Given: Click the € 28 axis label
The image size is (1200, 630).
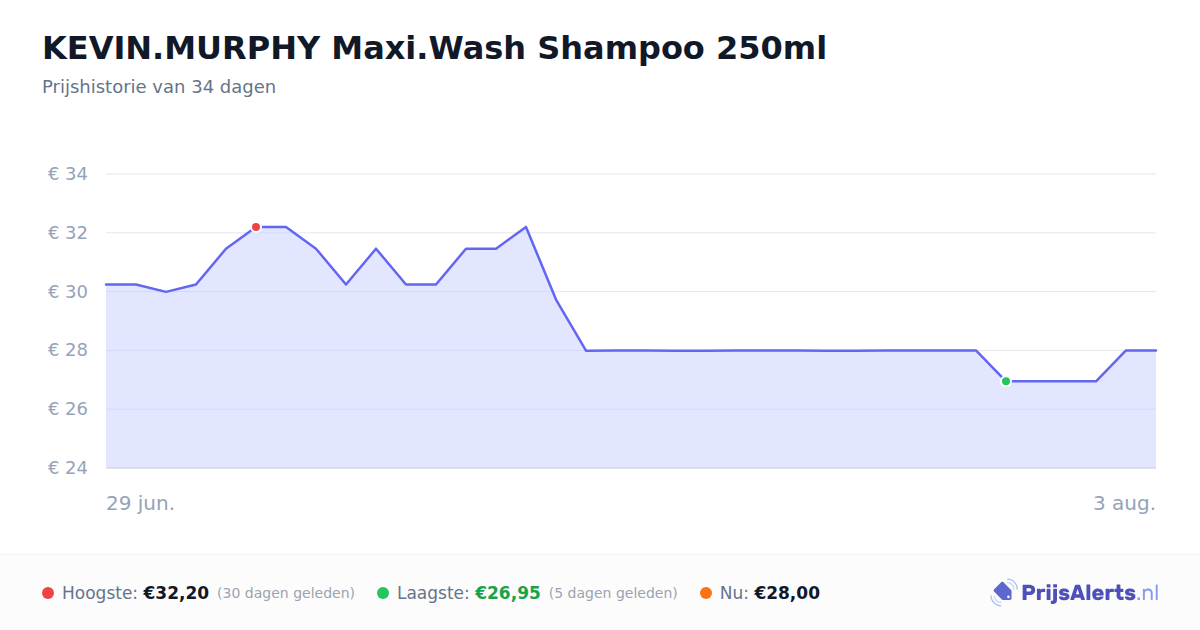Looking at the screenshot, I should (x=68, y=350).
